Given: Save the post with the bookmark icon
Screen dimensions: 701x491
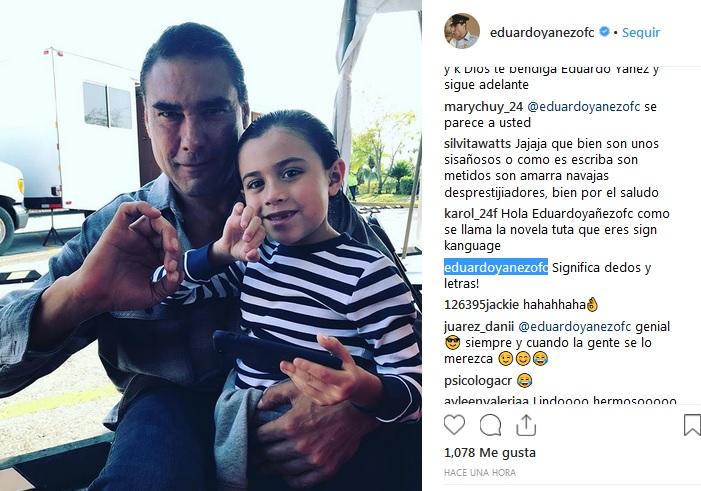Looking at the screenshot, I should 692,425.
